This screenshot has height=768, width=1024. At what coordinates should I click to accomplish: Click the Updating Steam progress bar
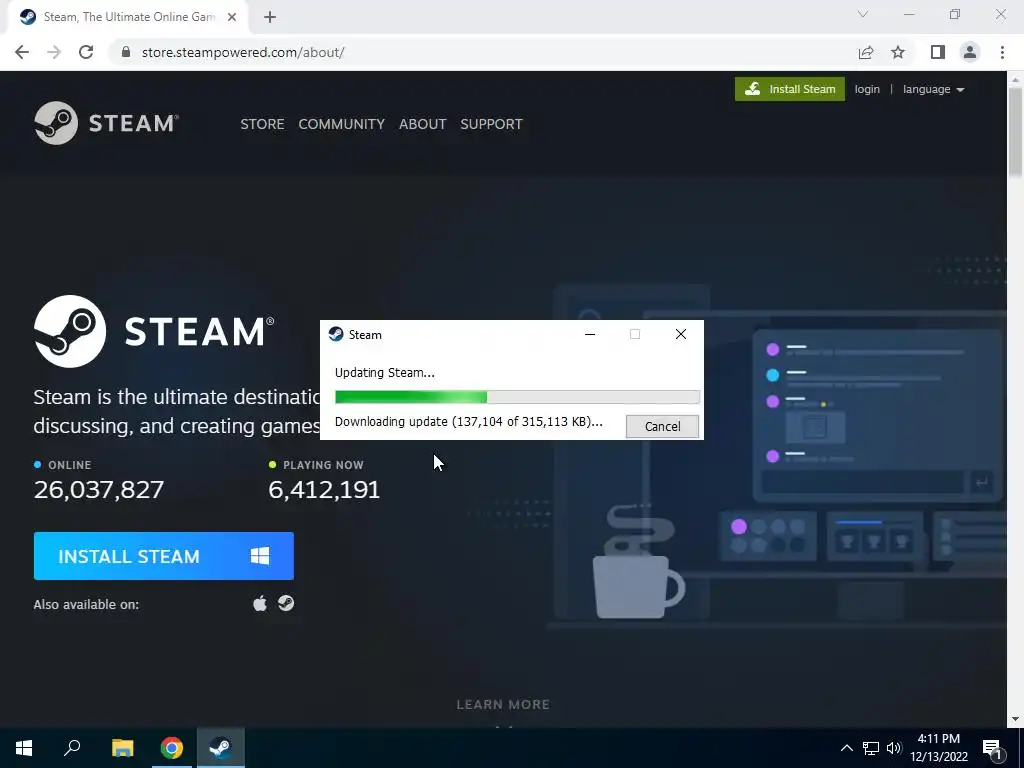pos(517,397)
